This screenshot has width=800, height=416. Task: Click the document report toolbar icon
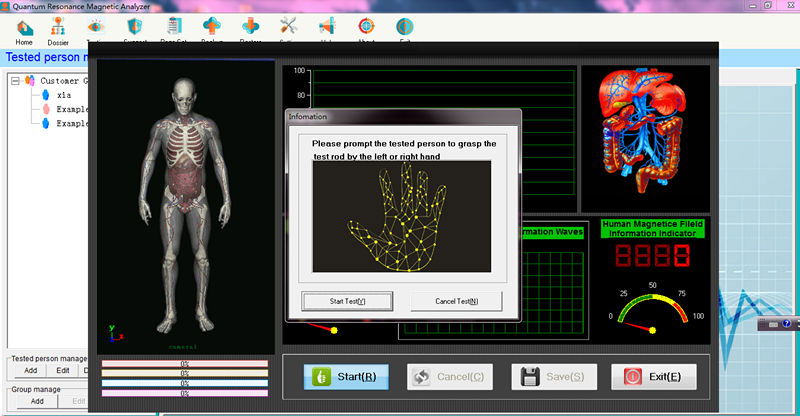[174, 26]
